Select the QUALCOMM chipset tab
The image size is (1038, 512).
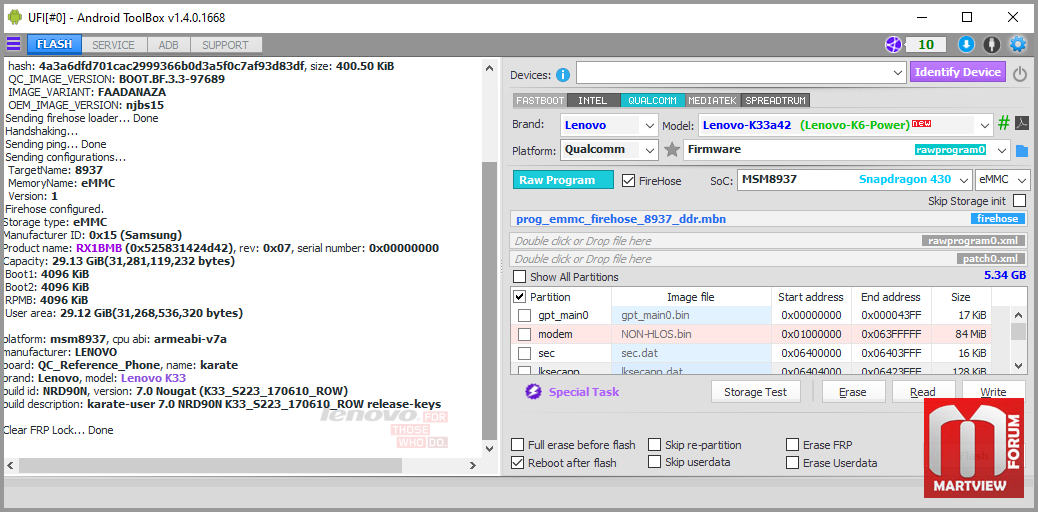pos(653,101)
